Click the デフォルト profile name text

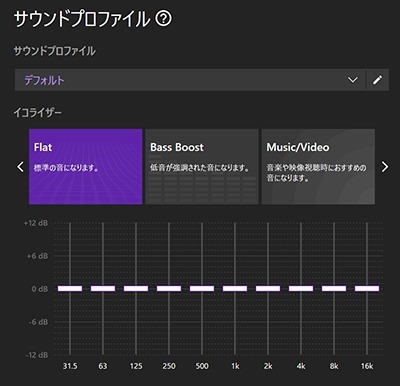[44, 80]
